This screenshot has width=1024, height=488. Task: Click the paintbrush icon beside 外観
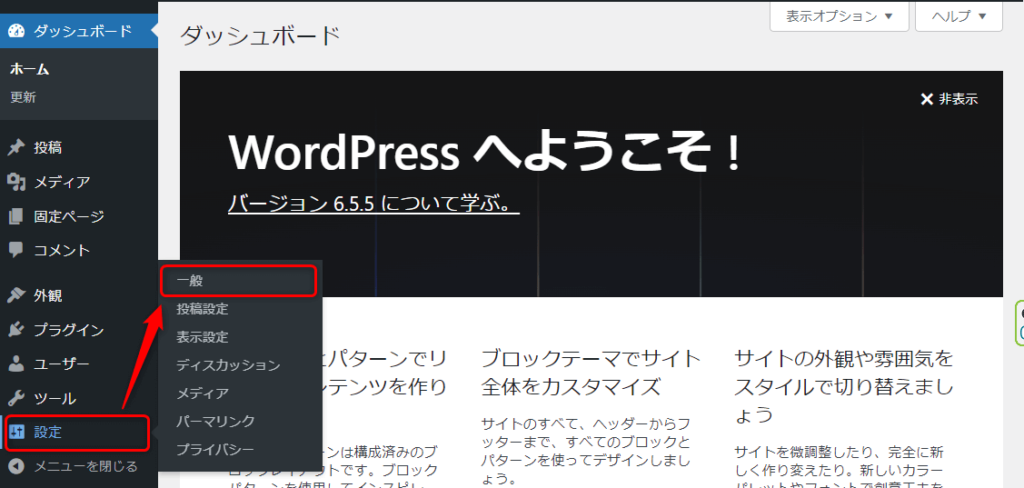click(16, 295)
